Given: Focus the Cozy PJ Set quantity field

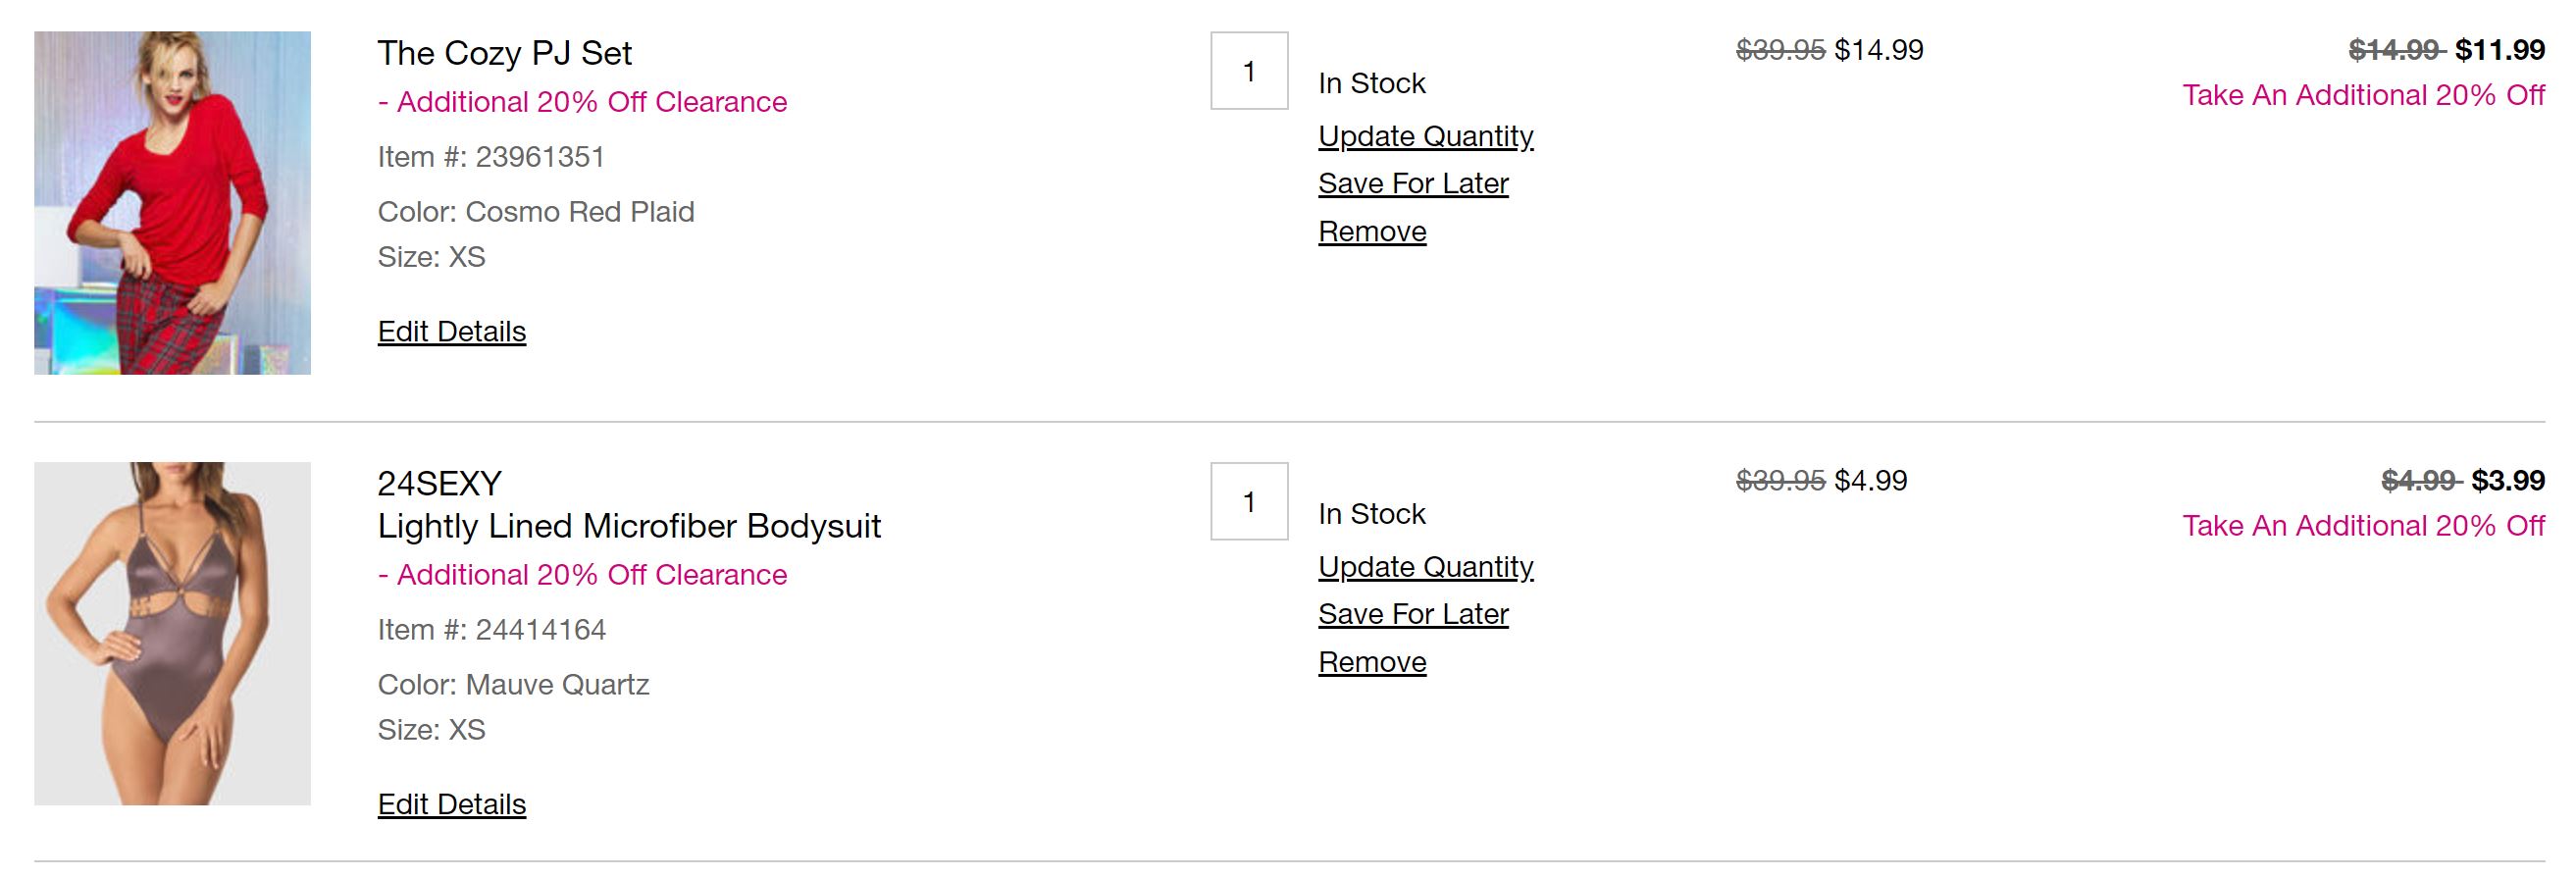Looking at the screenshot, I should (x=1249, y=71).
